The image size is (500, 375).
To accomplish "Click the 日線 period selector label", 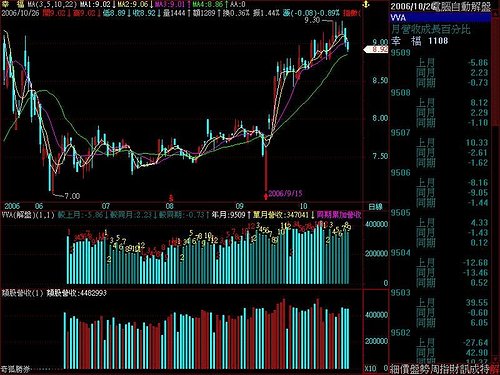I will [x=375, y=207].
